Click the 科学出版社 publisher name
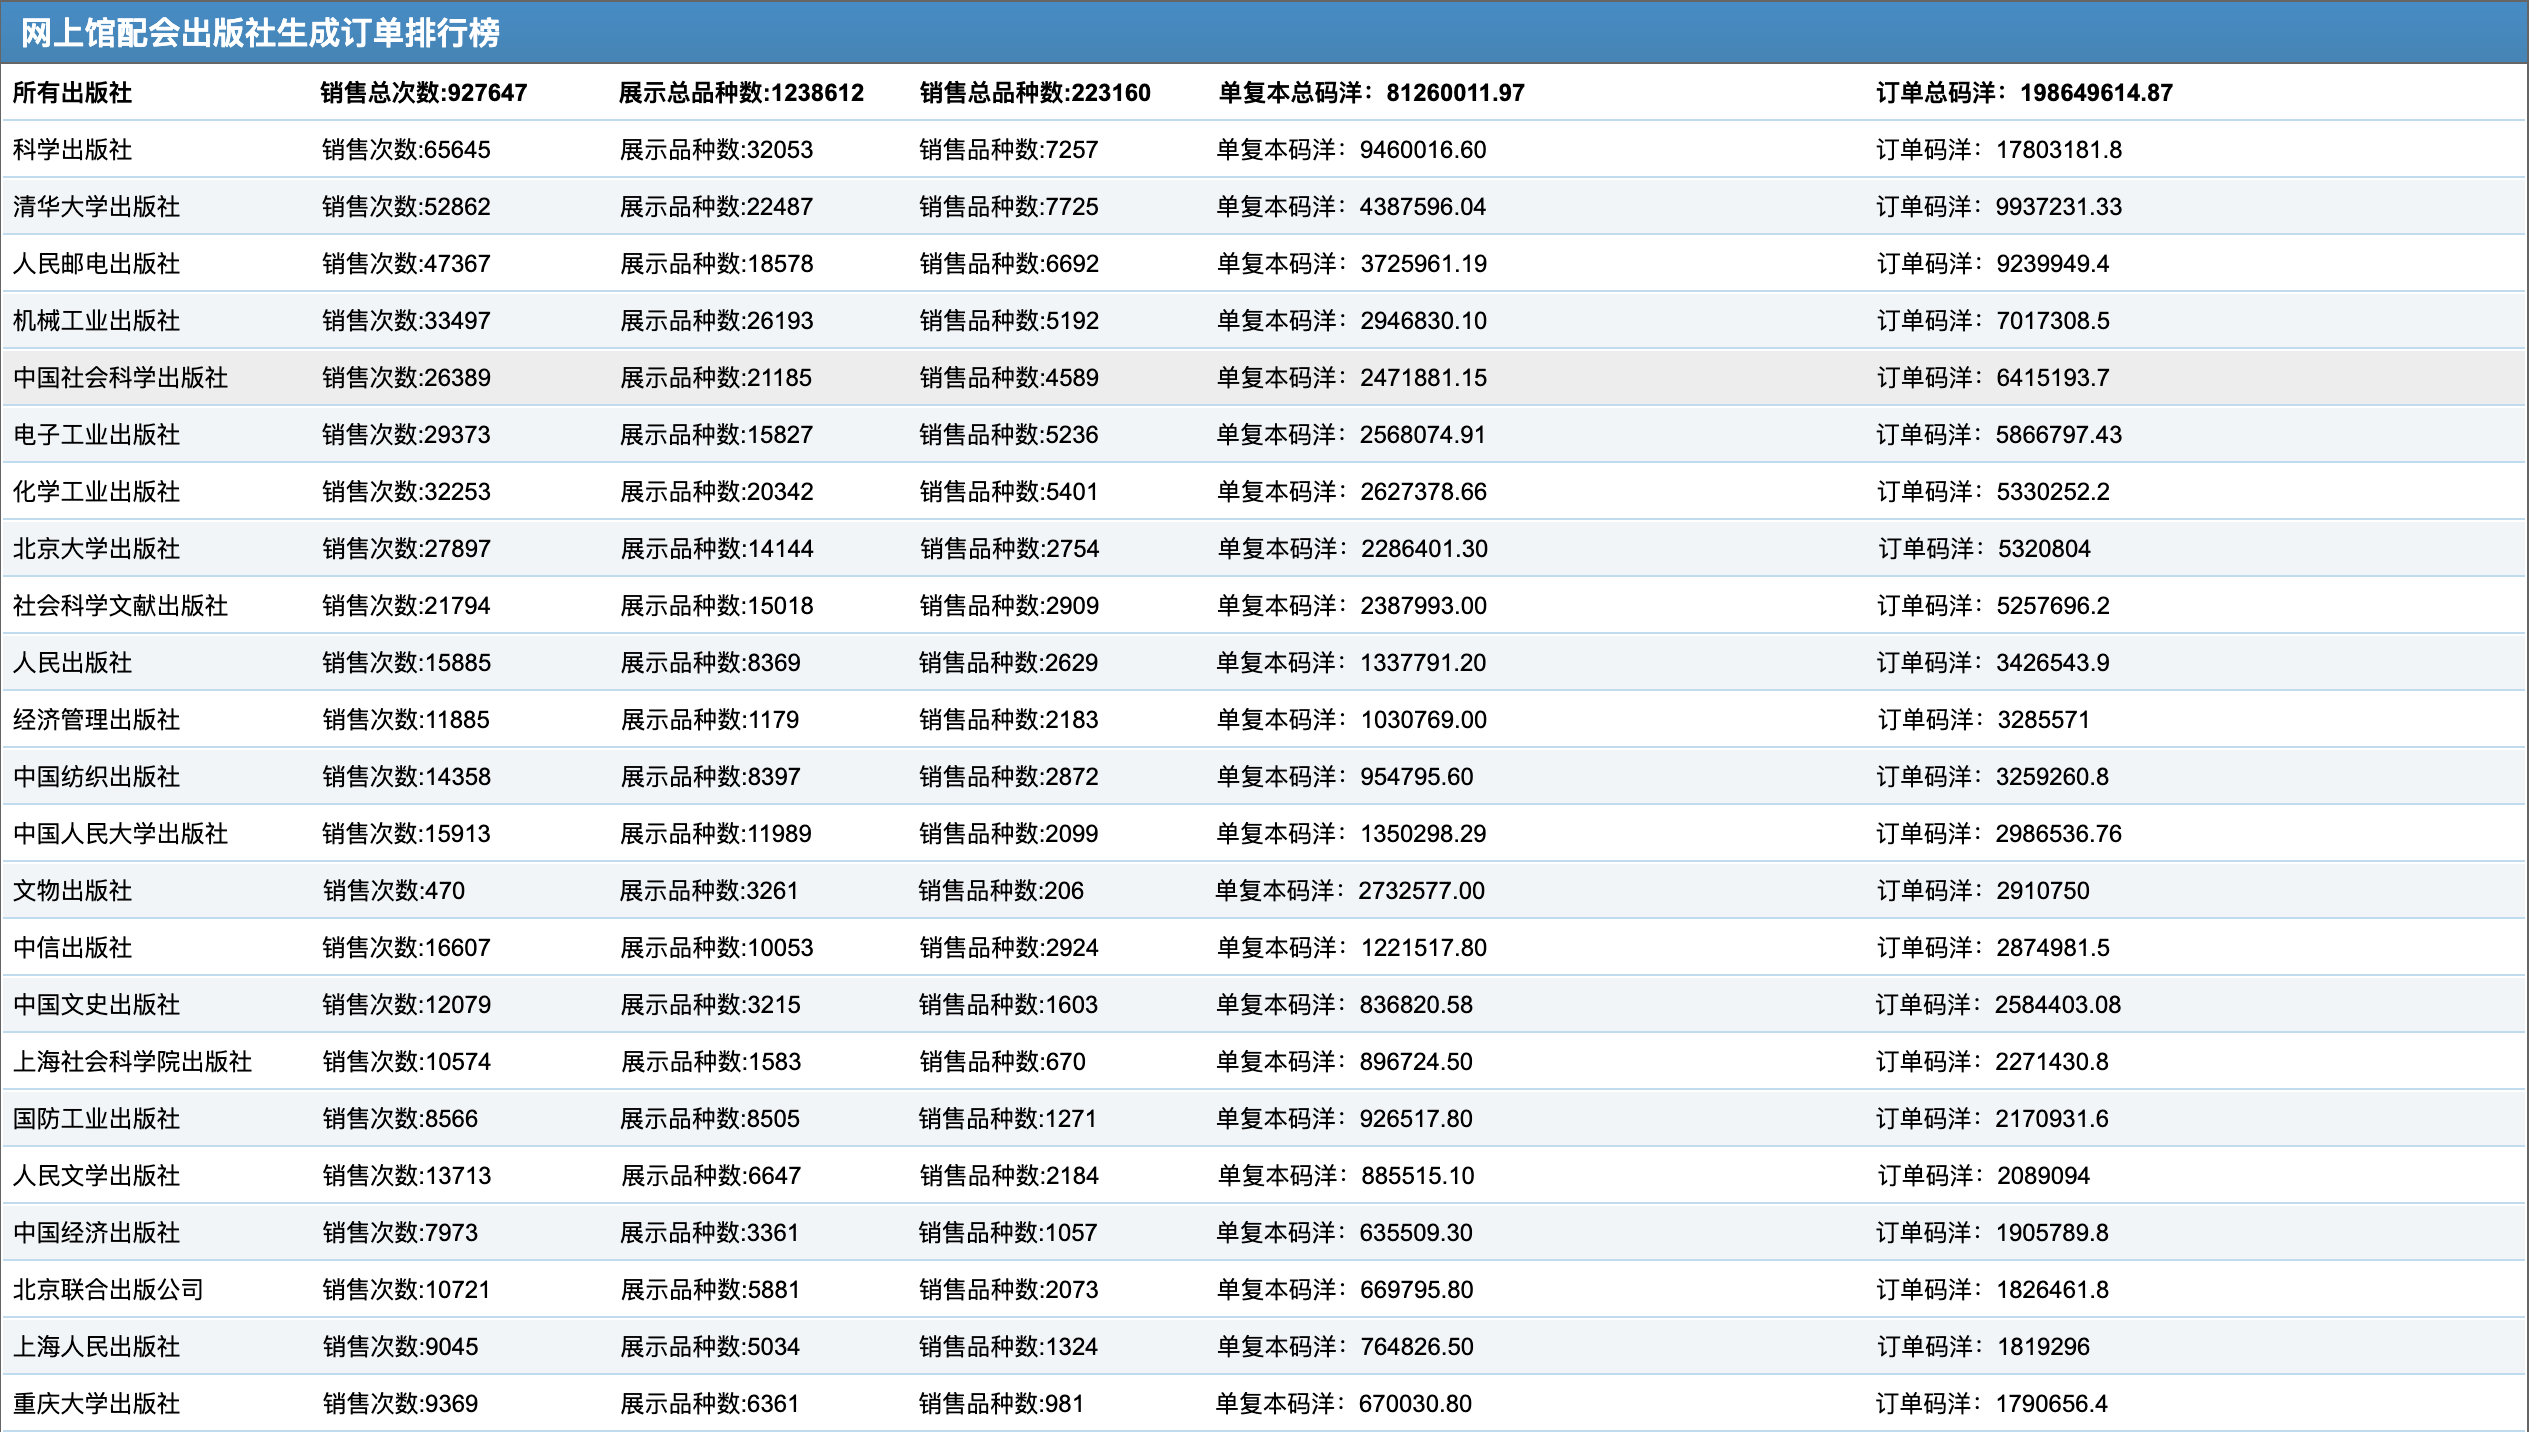The width and height of the screenshot is (2530, 1432). [x=72, y=150]
